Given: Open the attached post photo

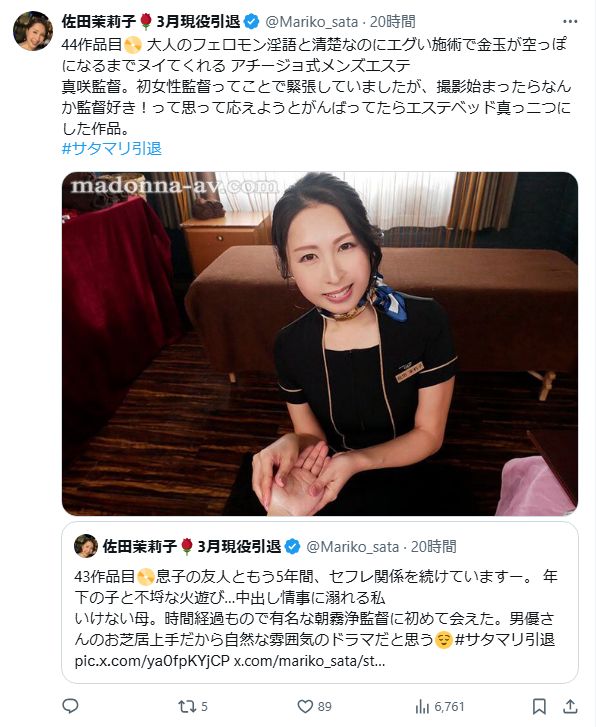Looking at the screenshot, I should [x=320, y=344].
